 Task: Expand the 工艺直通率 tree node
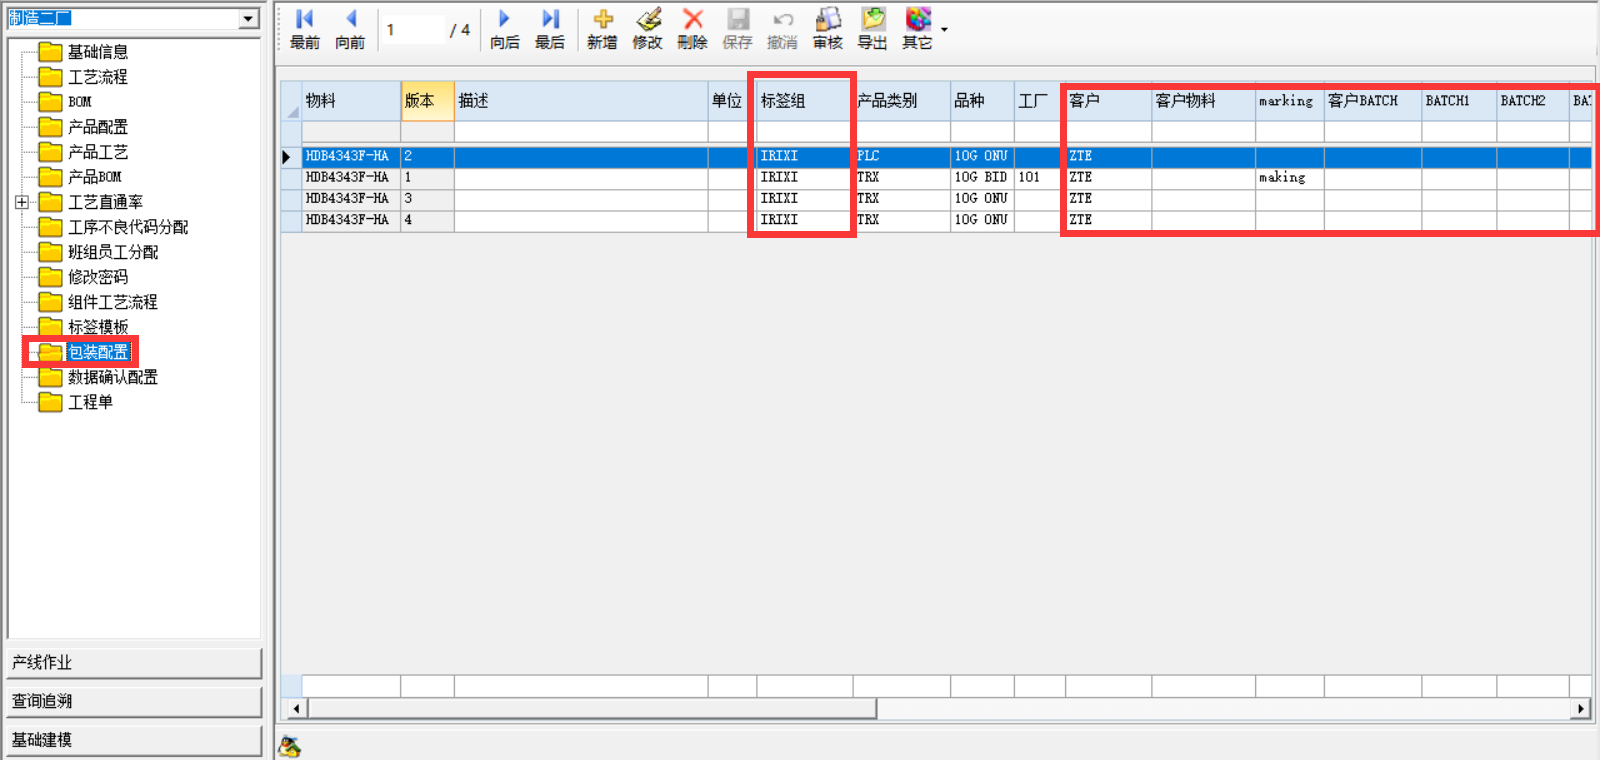[22, 202]
